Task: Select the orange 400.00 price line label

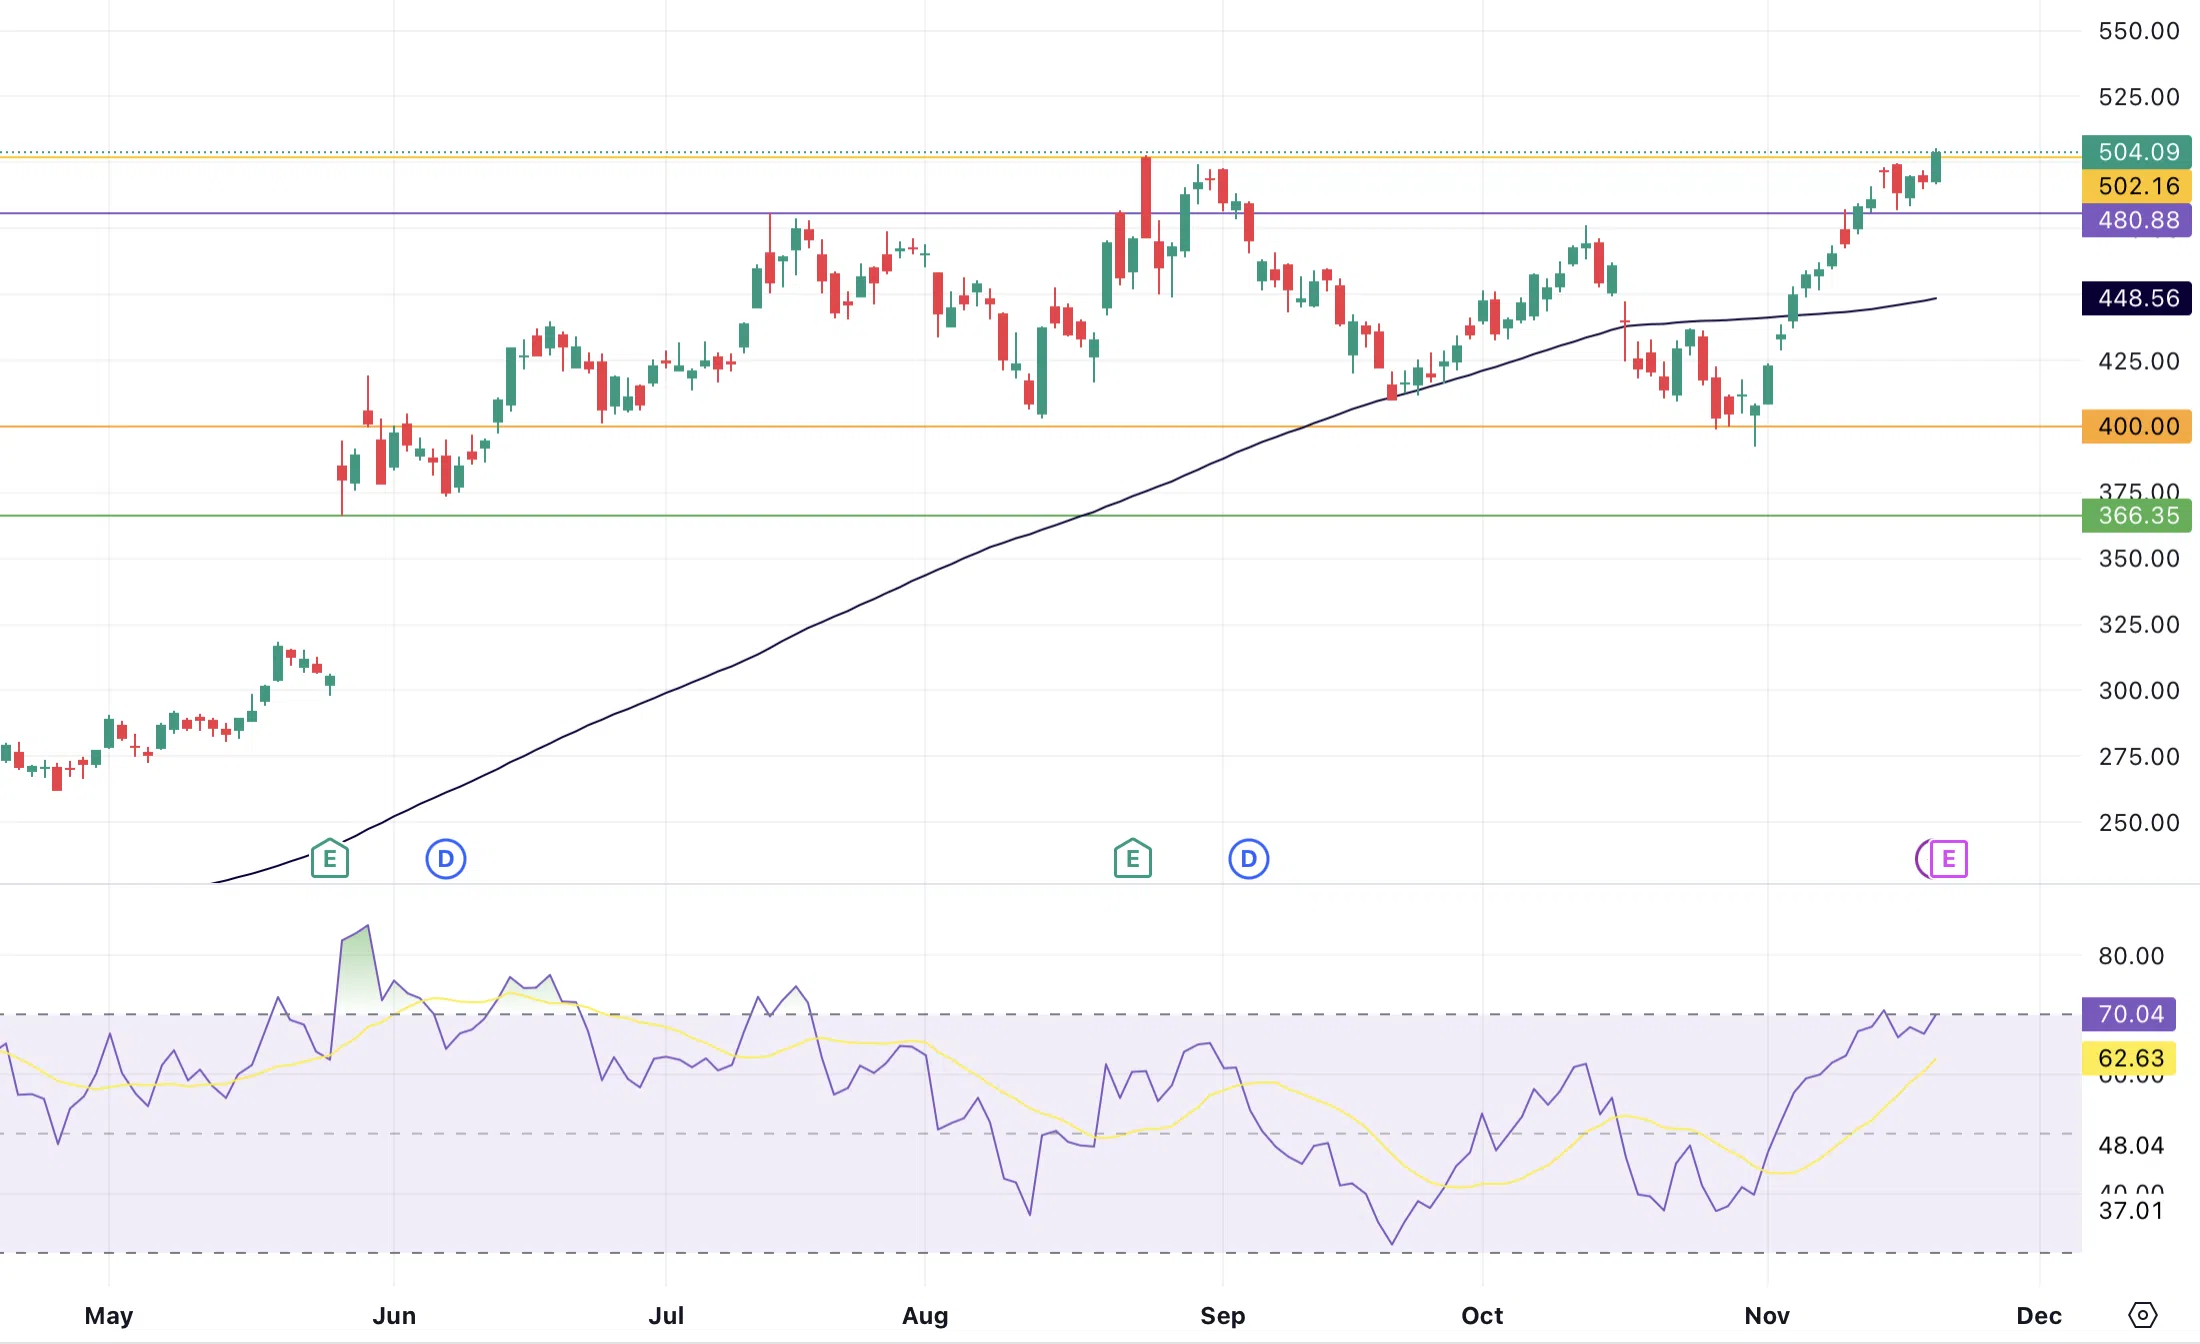Action: (x=2137, y=426)
